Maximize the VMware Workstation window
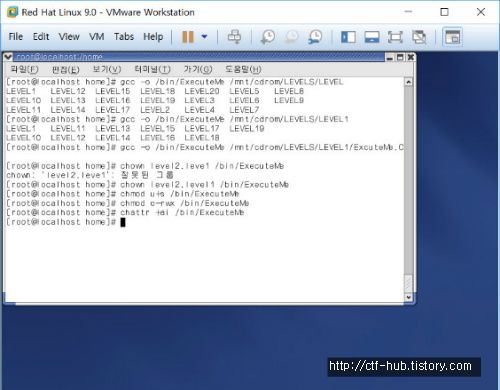 (x=444, y=12)
